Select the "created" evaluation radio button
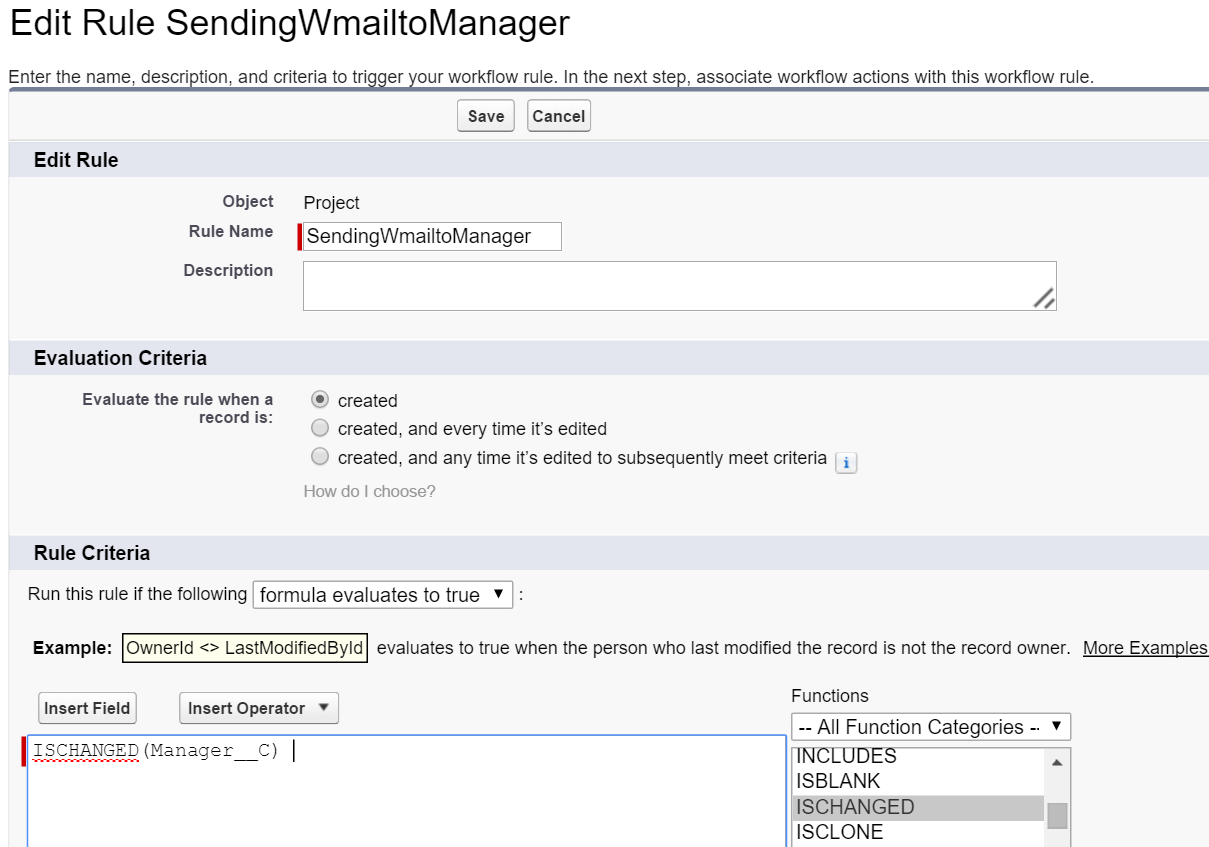 [x=320, y=400]
